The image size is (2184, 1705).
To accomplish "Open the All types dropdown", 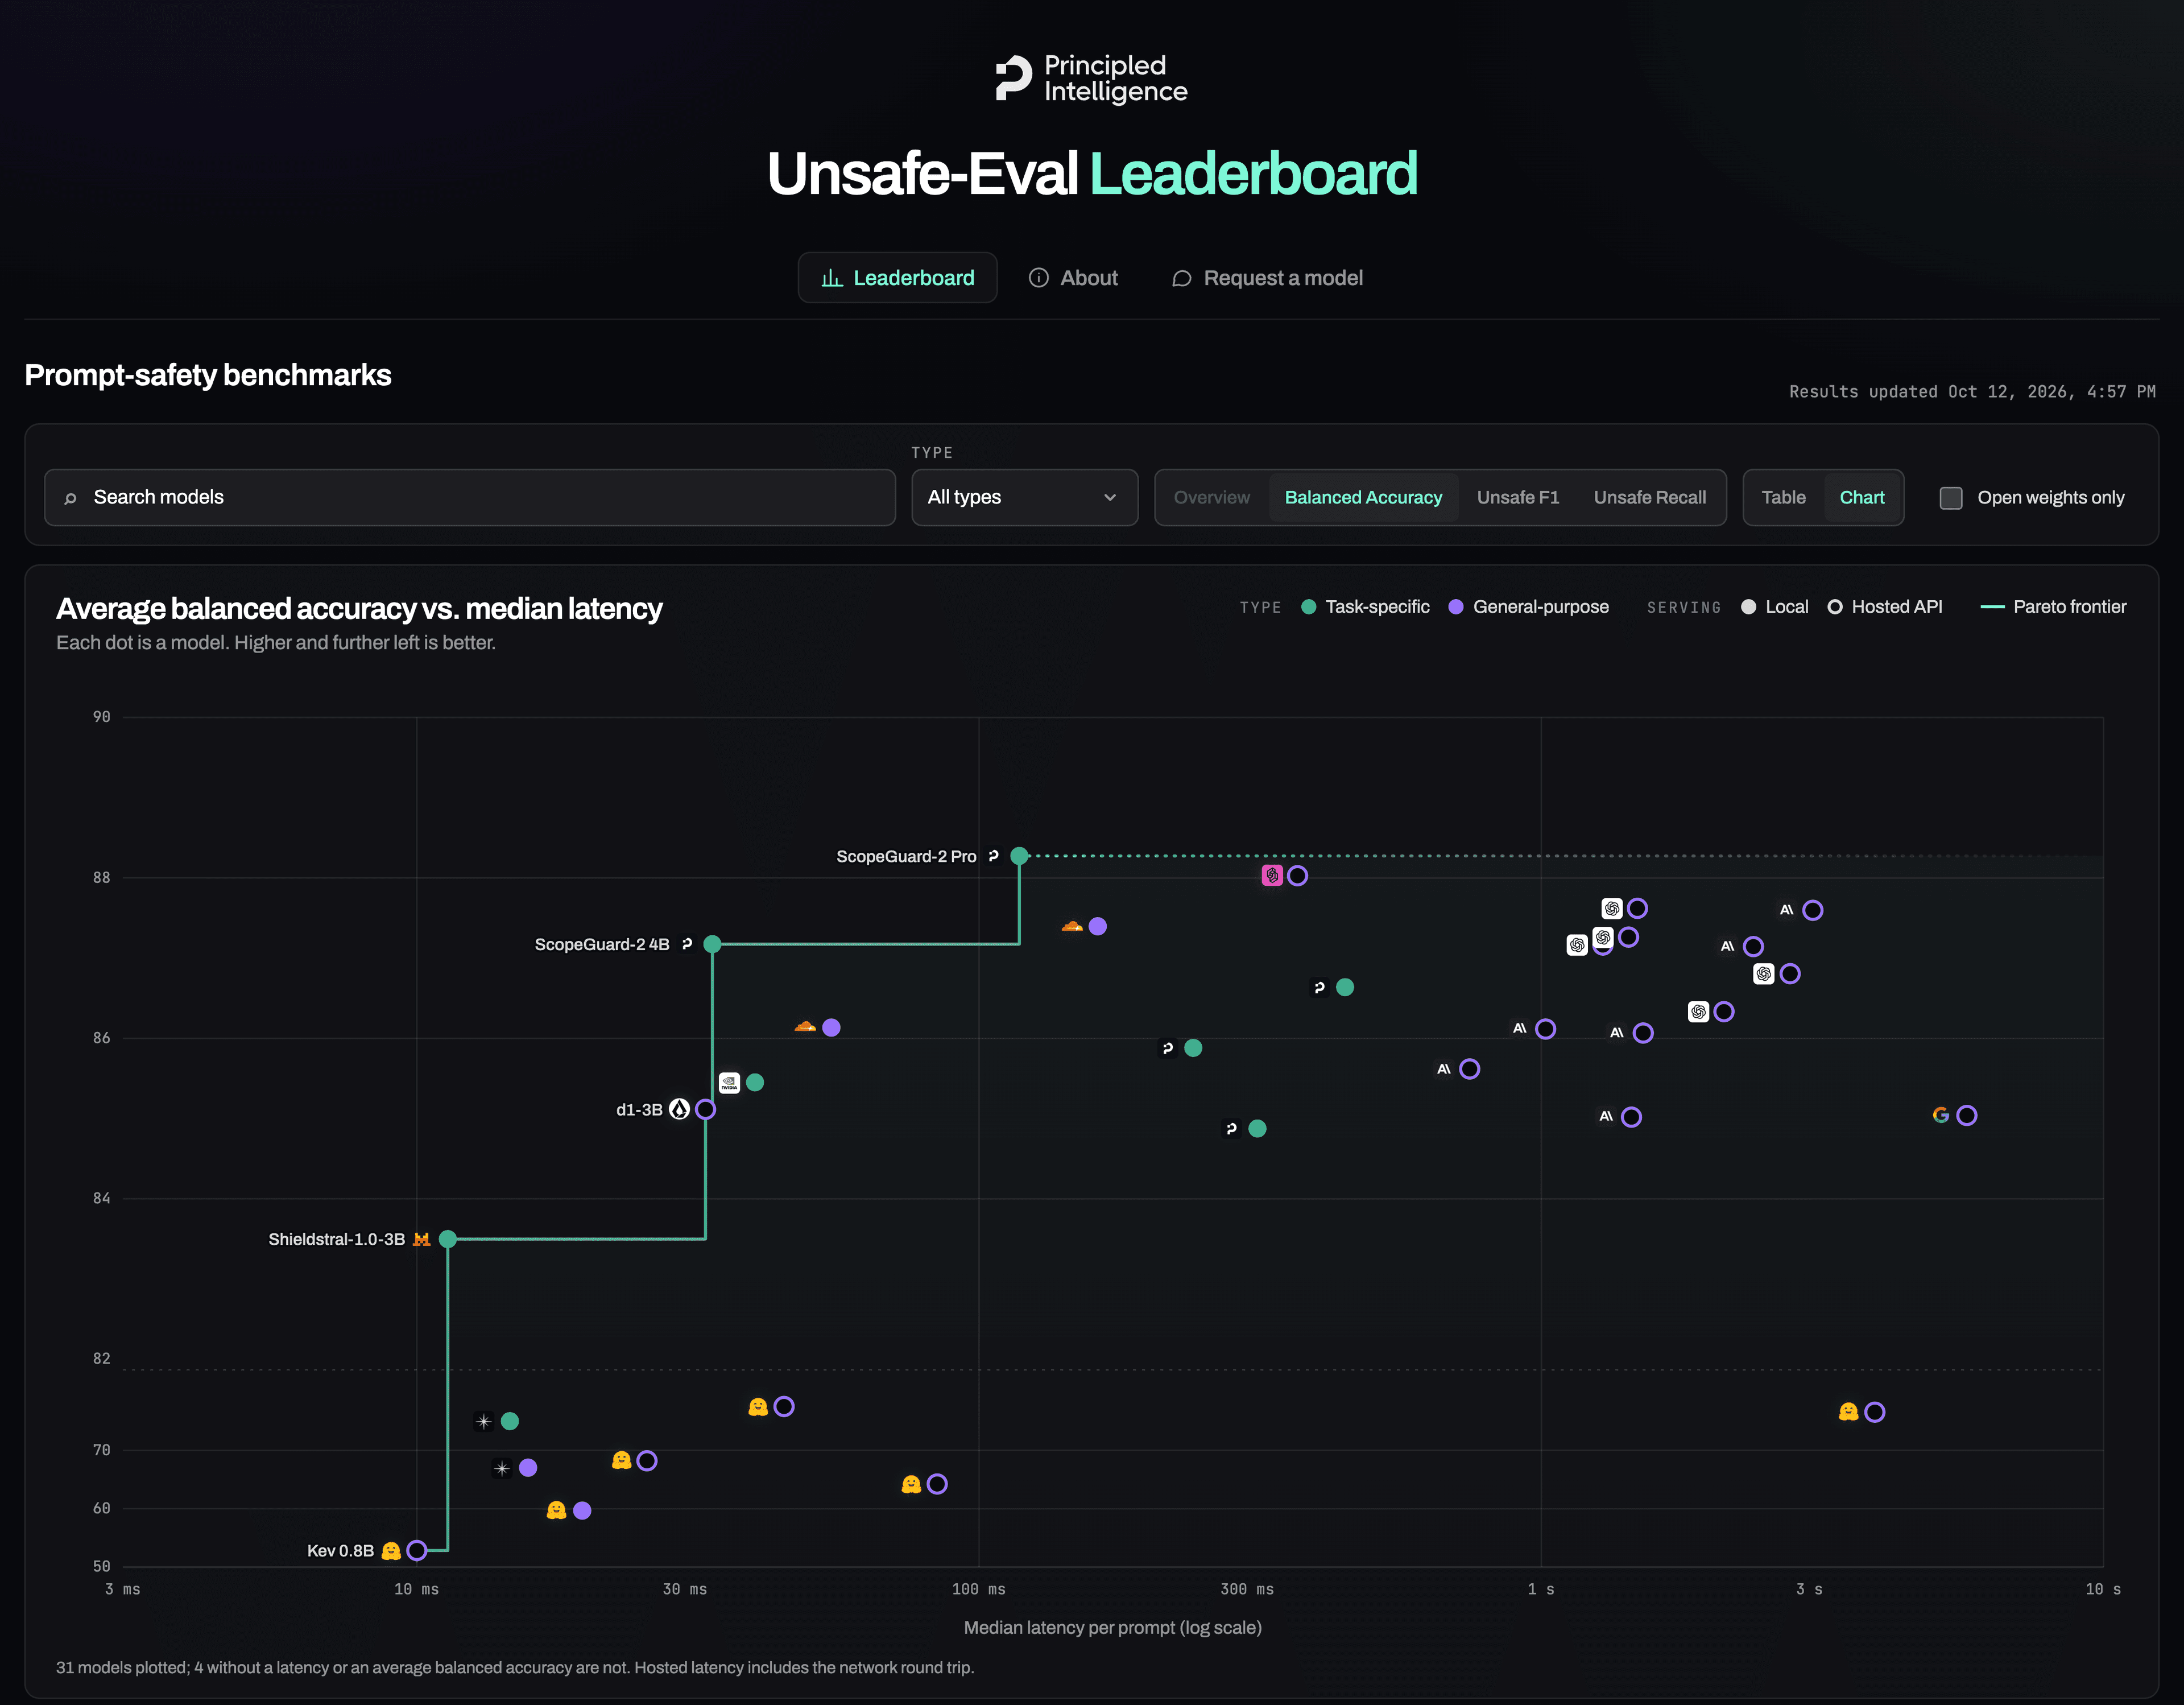I will click(x=1024, y=498).
